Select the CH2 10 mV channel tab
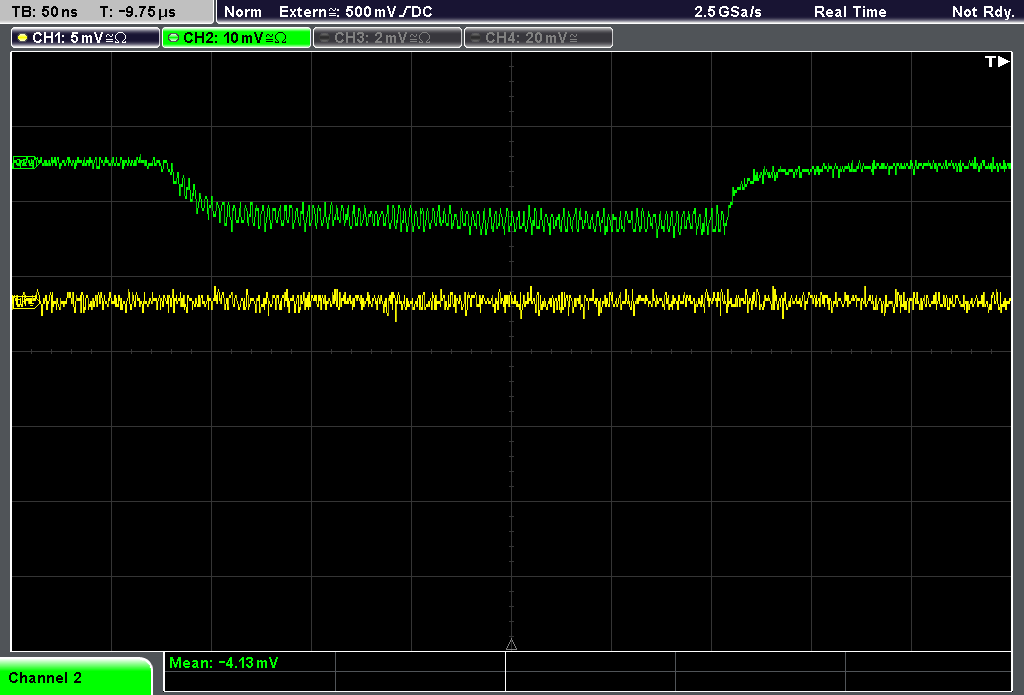The width and height of the screenshot is (1024, 695). click(236, 38)
